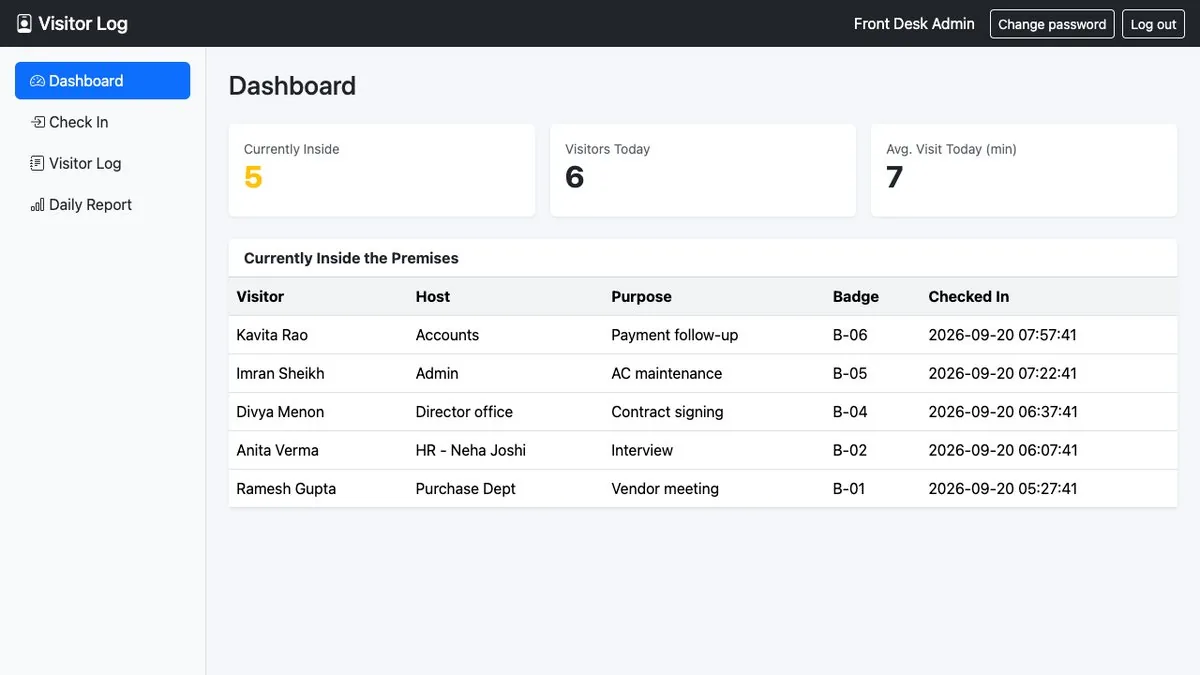Click the Dashboard page heading

(x=292, y=86)
